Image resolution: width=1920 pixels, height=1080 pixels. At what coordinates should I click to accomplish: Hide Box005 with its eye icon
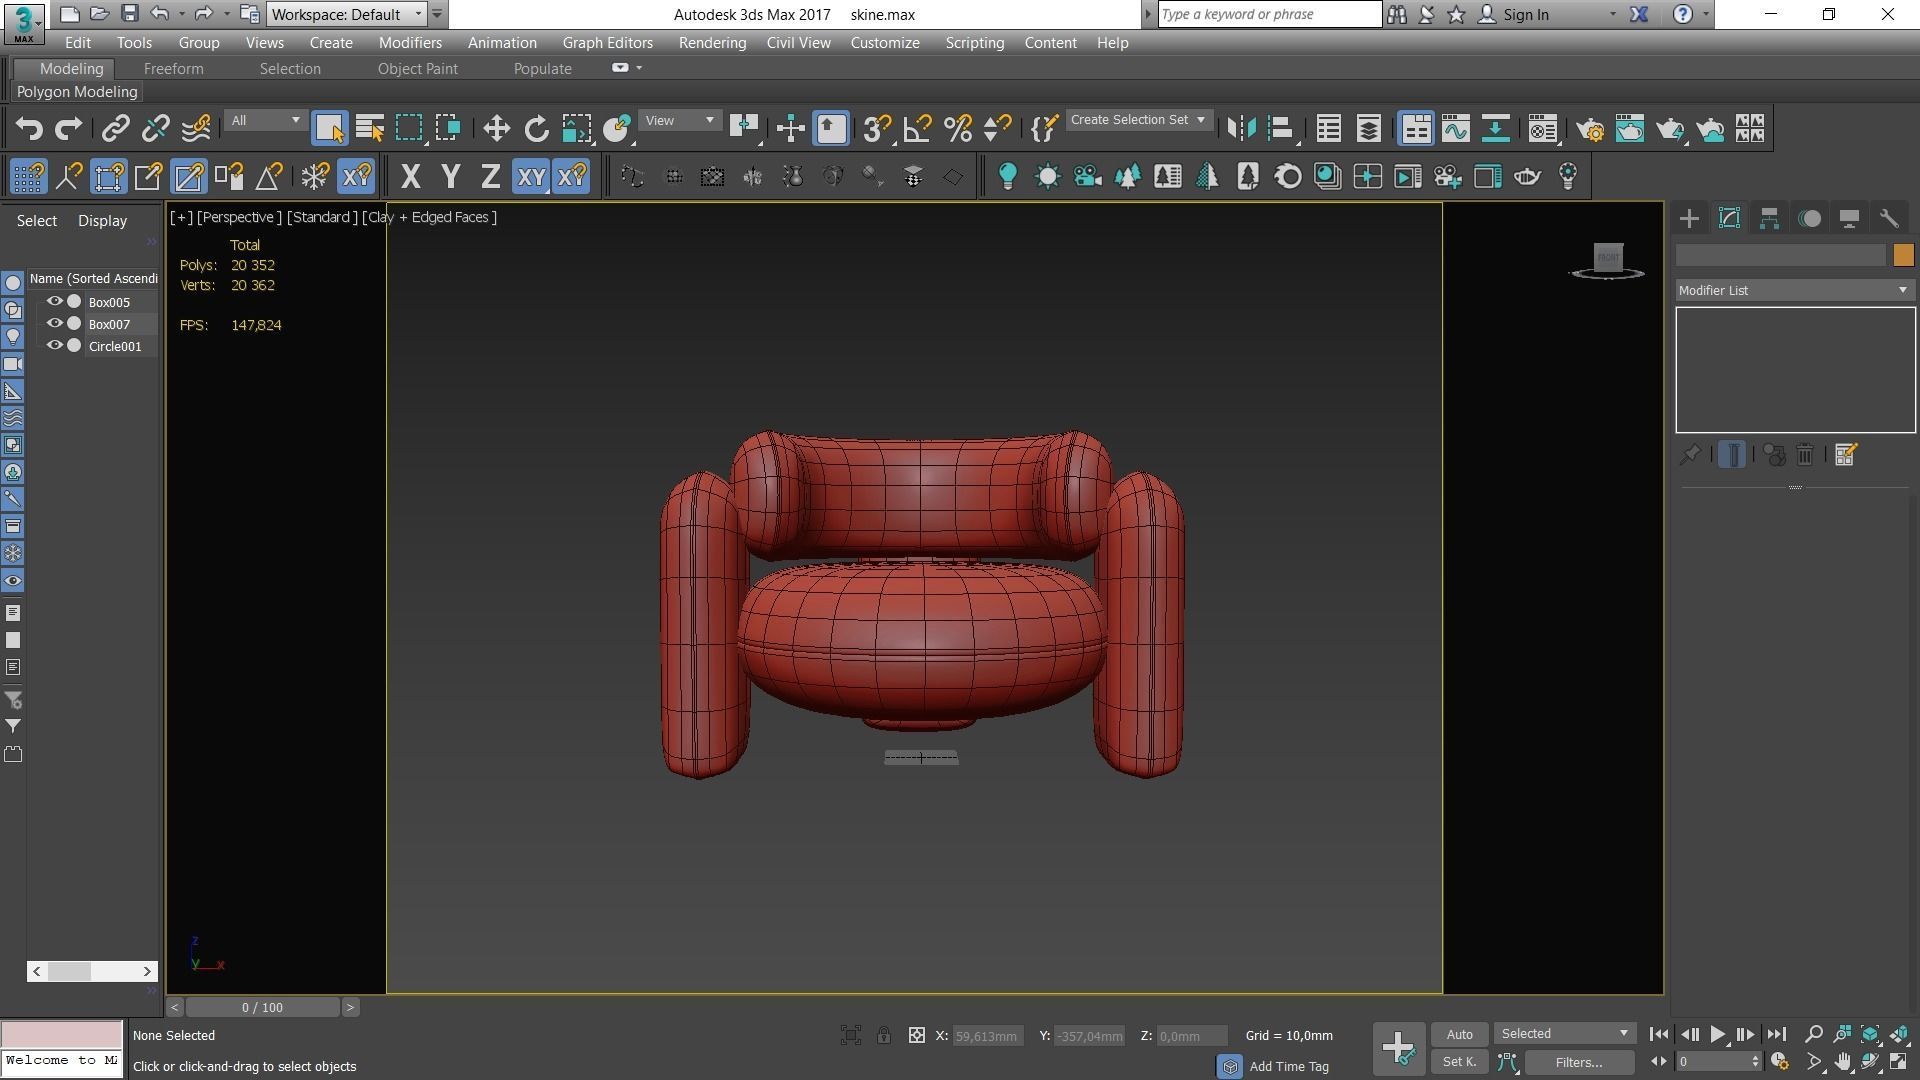(x=55, y=301)
